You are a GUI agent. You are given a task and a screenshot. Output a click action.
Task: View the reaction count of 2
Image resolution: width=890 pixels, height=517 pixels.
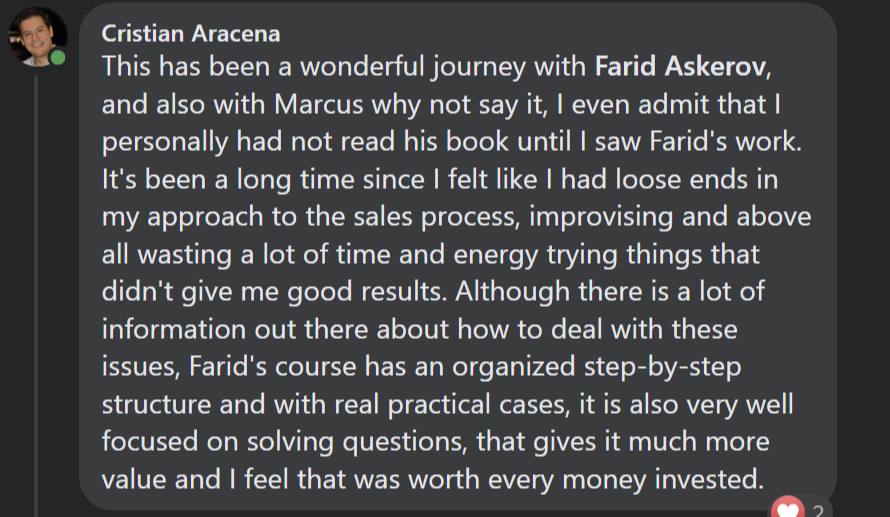click(818, 510)
